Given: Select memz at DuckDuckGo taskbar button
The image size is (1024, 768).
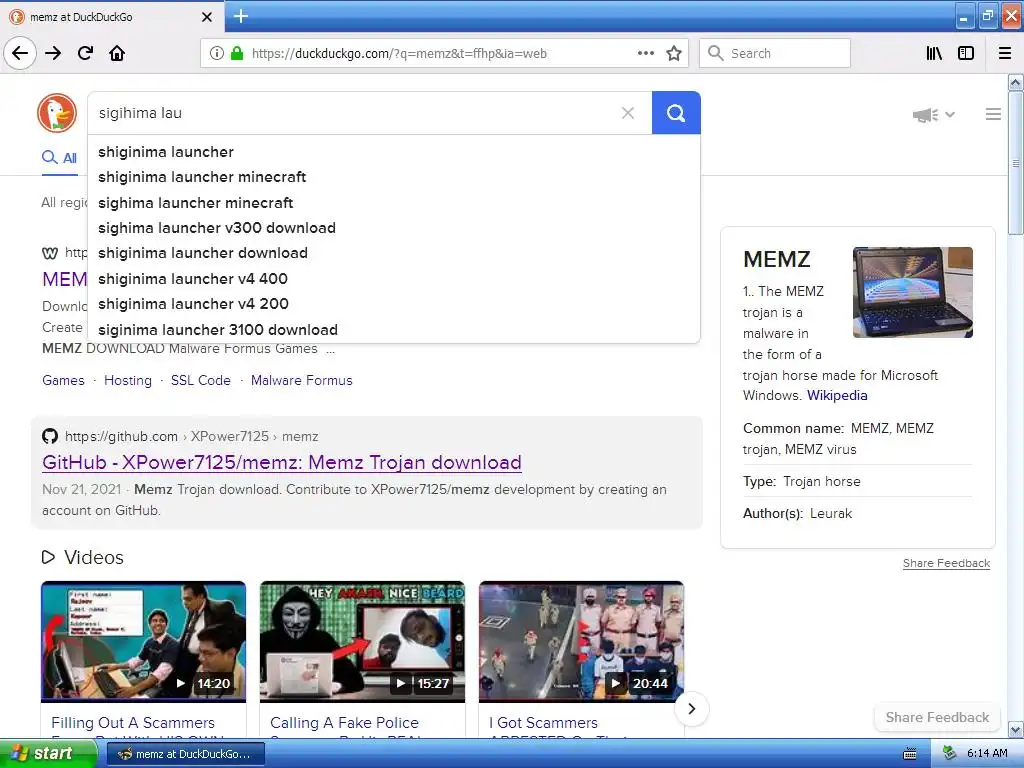Looking at the screenshot, I should (185, 754).
